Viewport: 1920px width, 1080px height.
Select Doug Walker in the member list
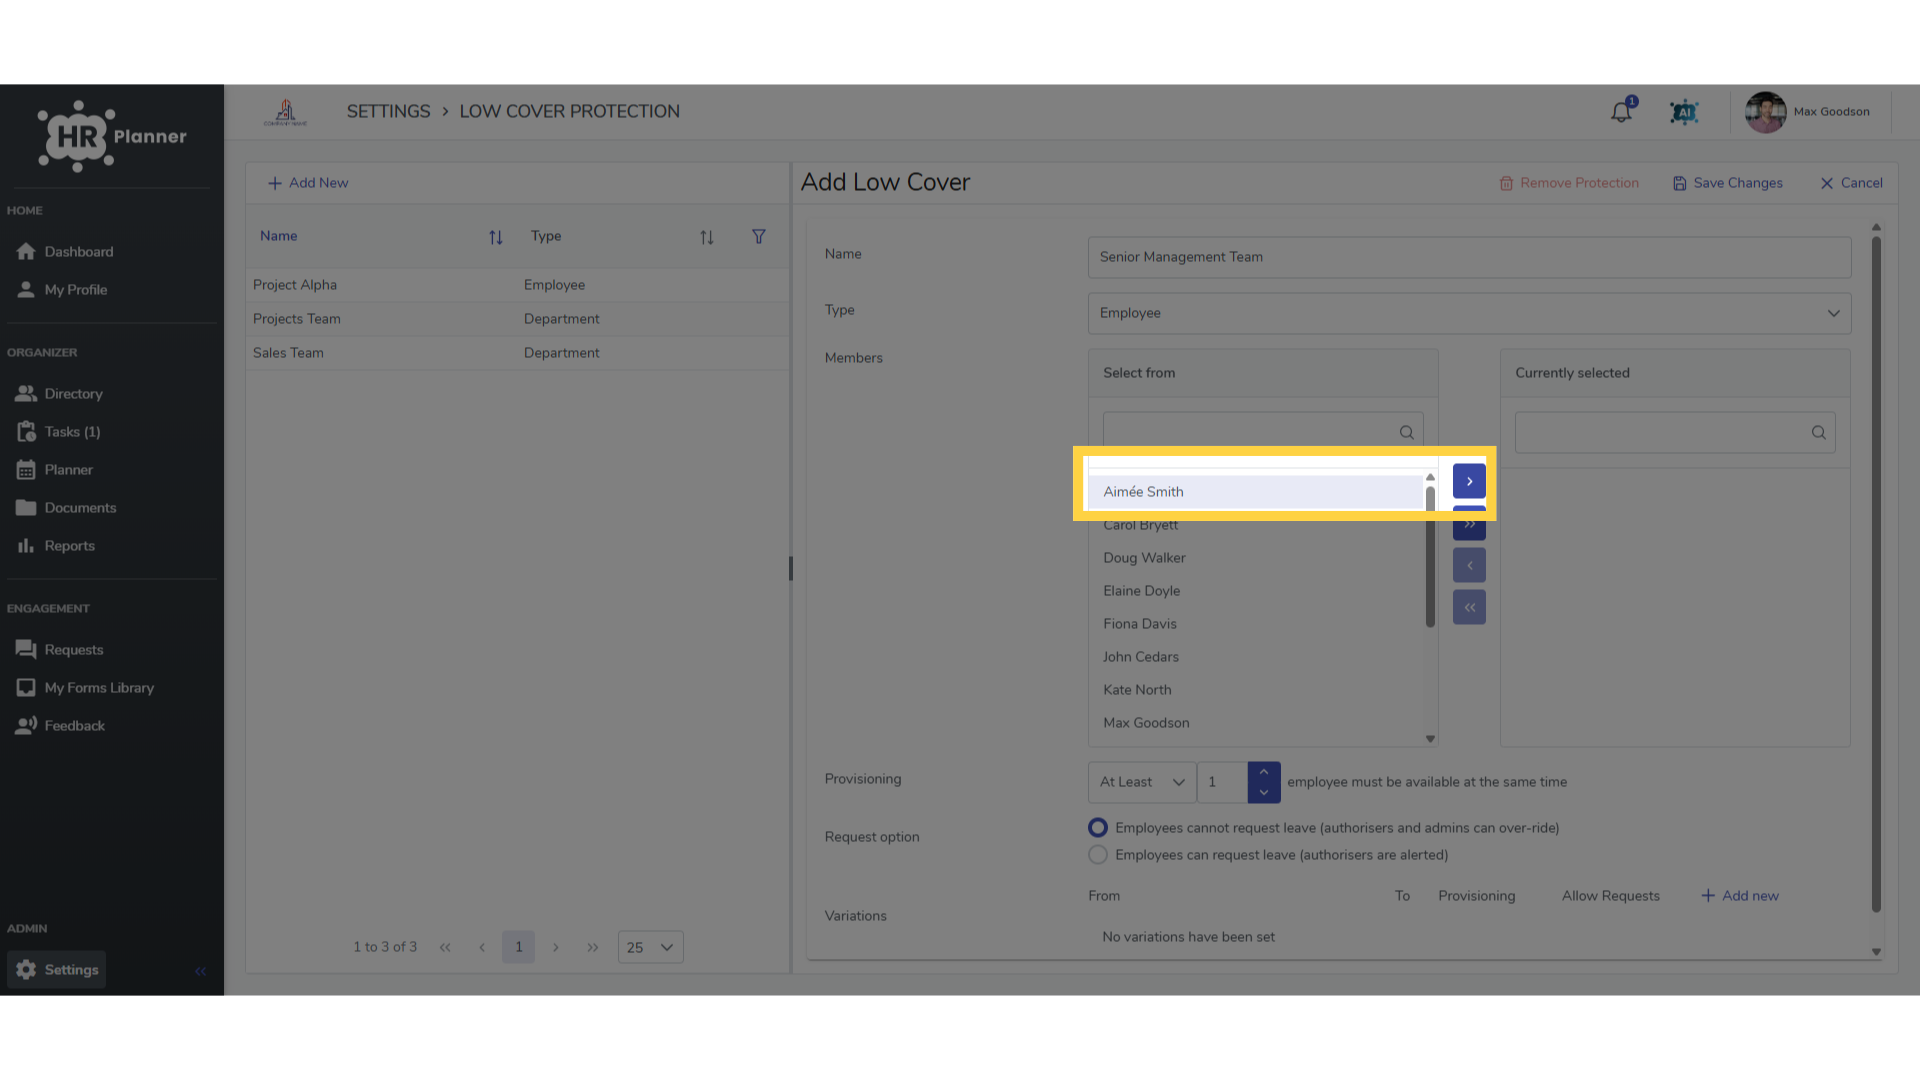click(1255, 558)
